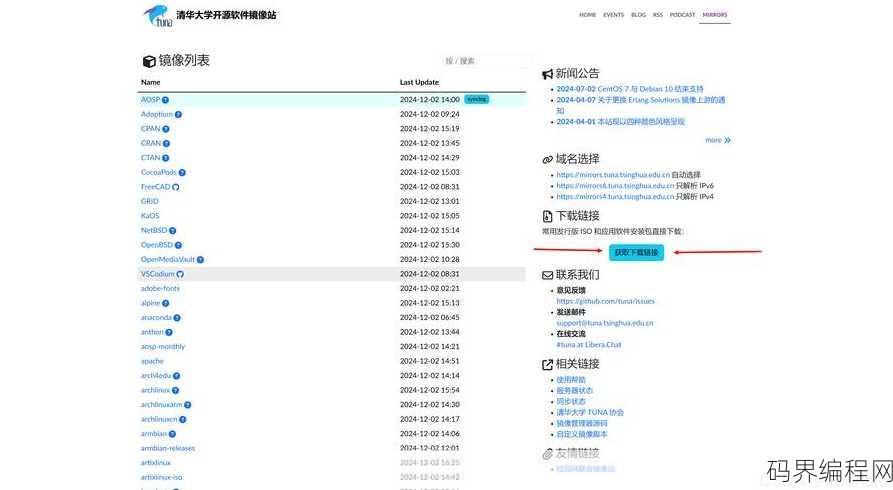Open the 镜像管理器源码 link
The height and width of the screenshot is (490, 893).
[x=582, y=423]
